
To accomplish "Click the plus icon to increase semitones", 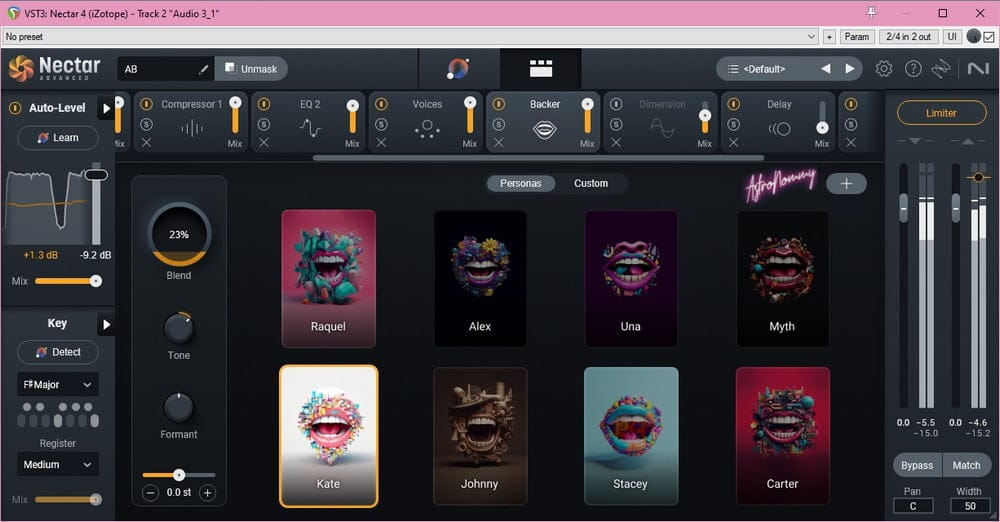I will [x=208, y=492].
